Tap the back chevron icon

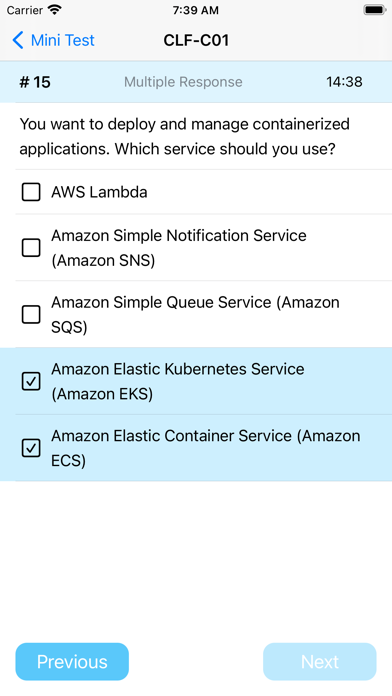[x=18, y=40]
